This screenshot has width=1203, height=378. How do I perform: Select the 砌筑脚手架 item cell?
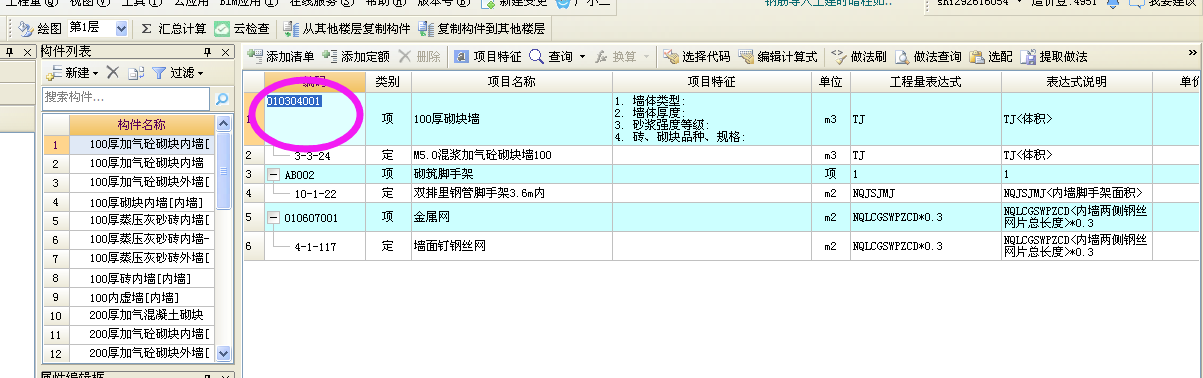[511, 174]
